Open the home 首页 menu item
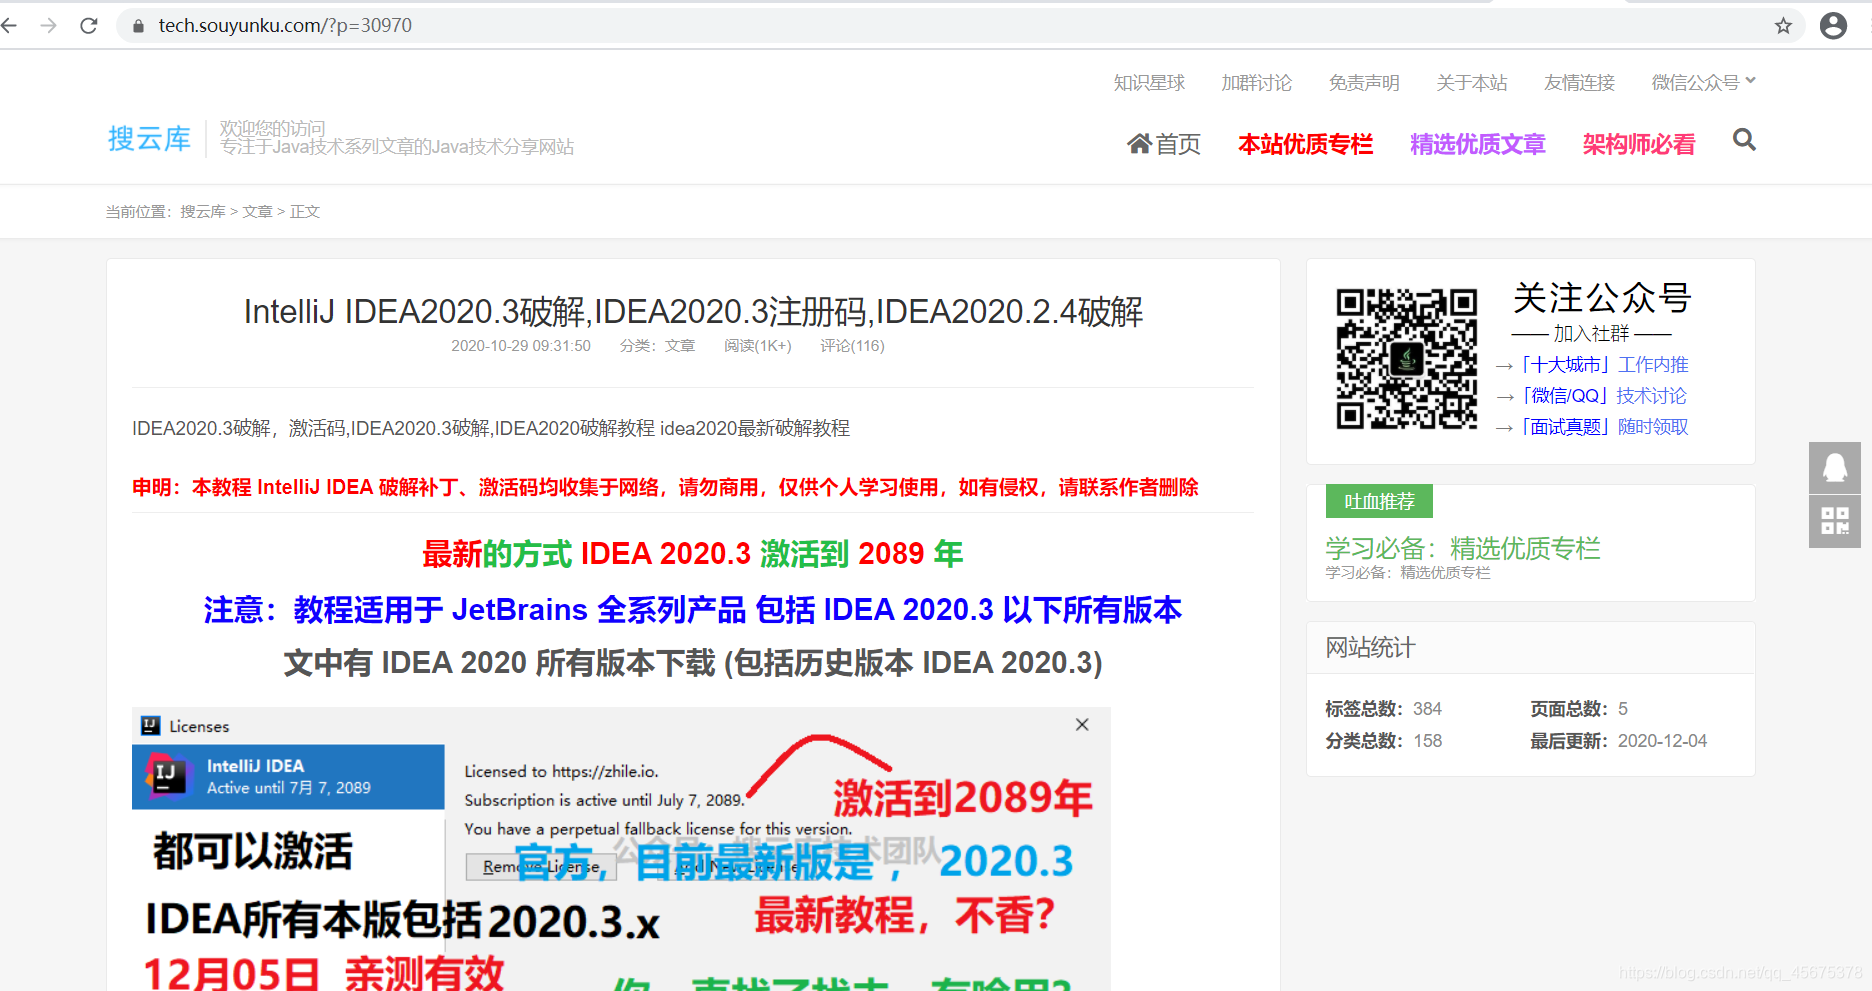1872x991 pixels. pos(1164,144)
